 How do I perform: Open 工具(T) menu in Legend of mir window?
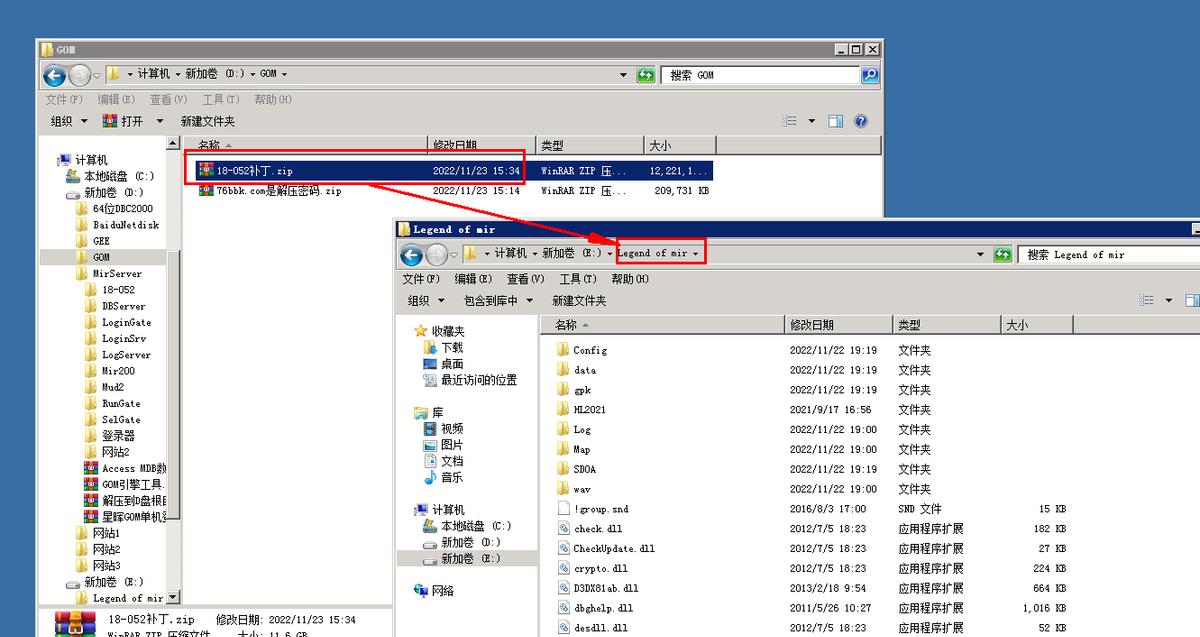tap(578, 279)
